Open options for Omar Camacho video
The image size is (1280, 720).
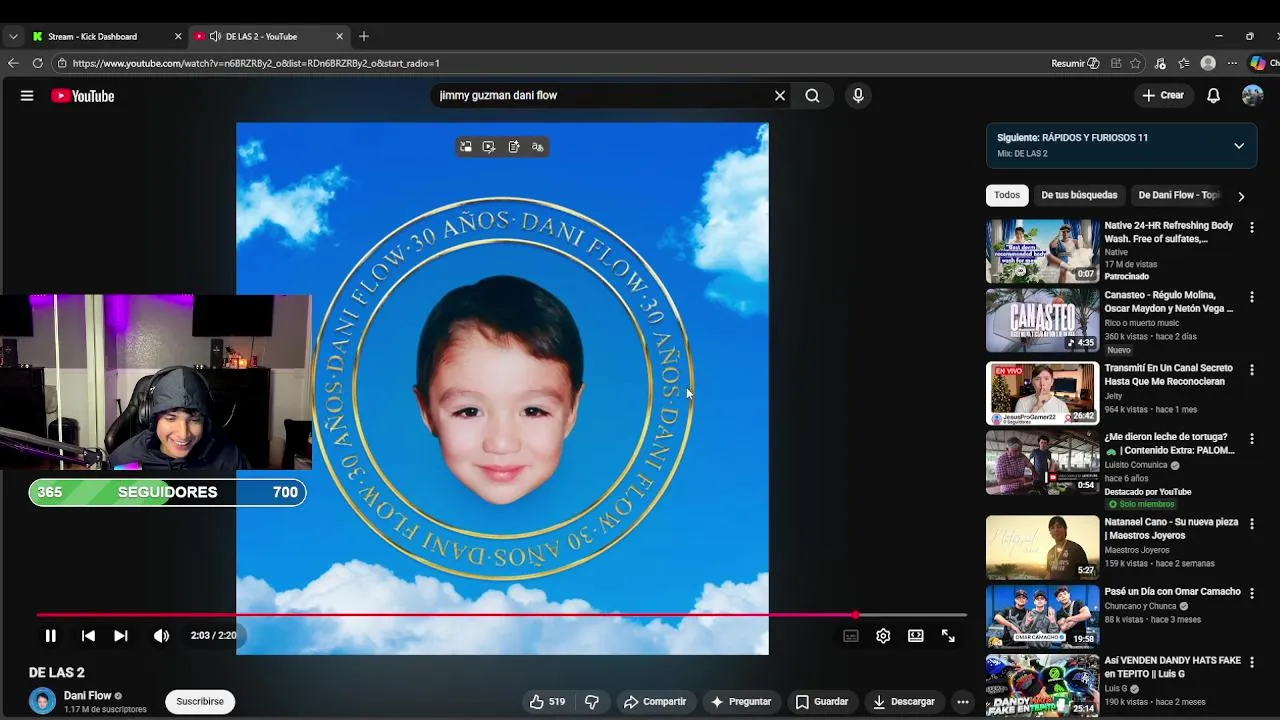[x=1251, y=593]
